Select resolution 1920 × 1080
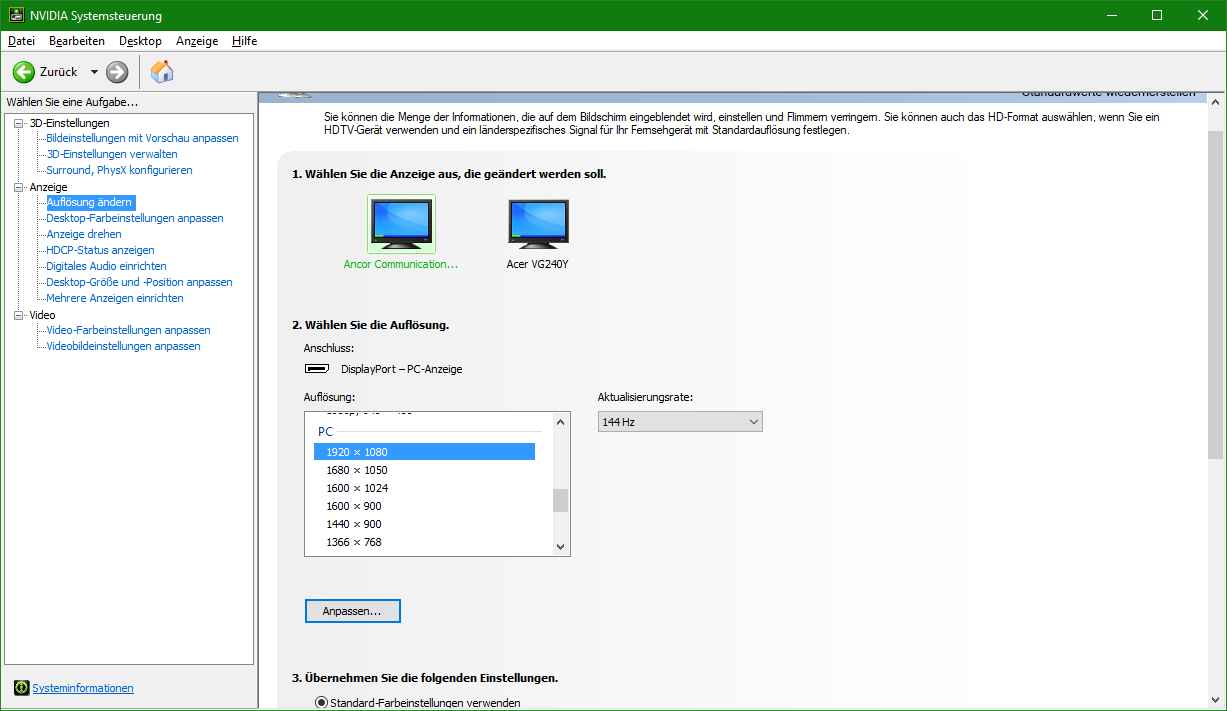 425,452
